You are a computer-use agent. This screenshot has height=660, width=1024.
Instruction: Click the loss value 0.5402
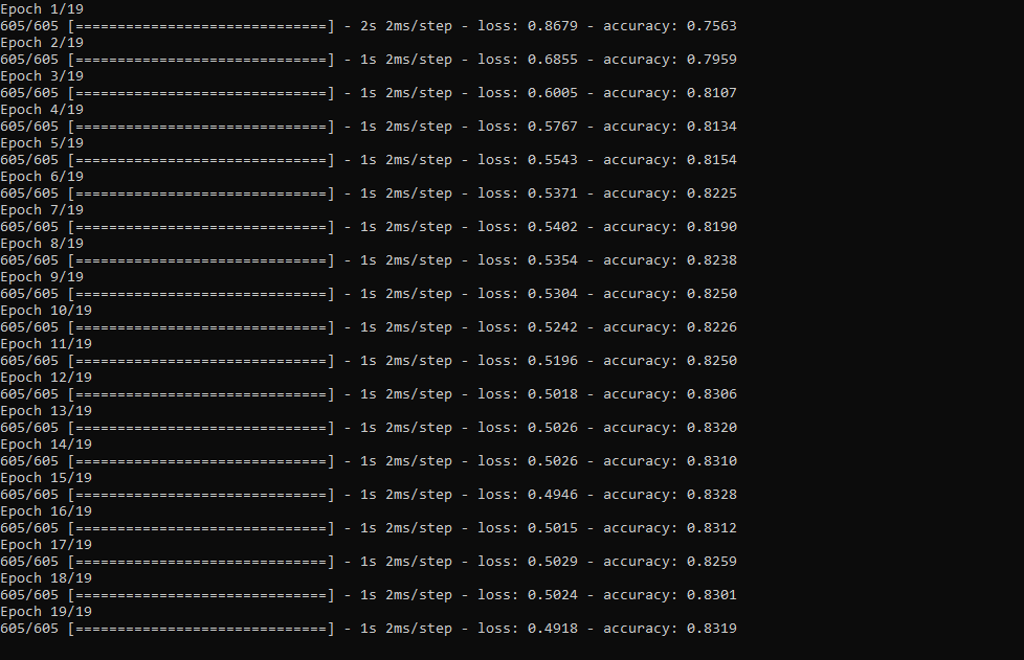552,227
